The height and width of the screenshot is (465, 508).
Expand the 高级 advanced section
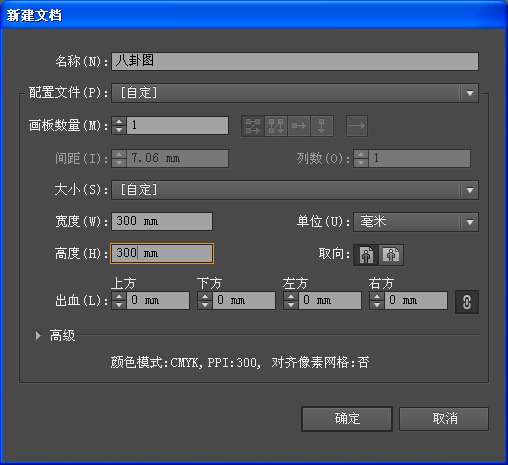coord(38,335)
